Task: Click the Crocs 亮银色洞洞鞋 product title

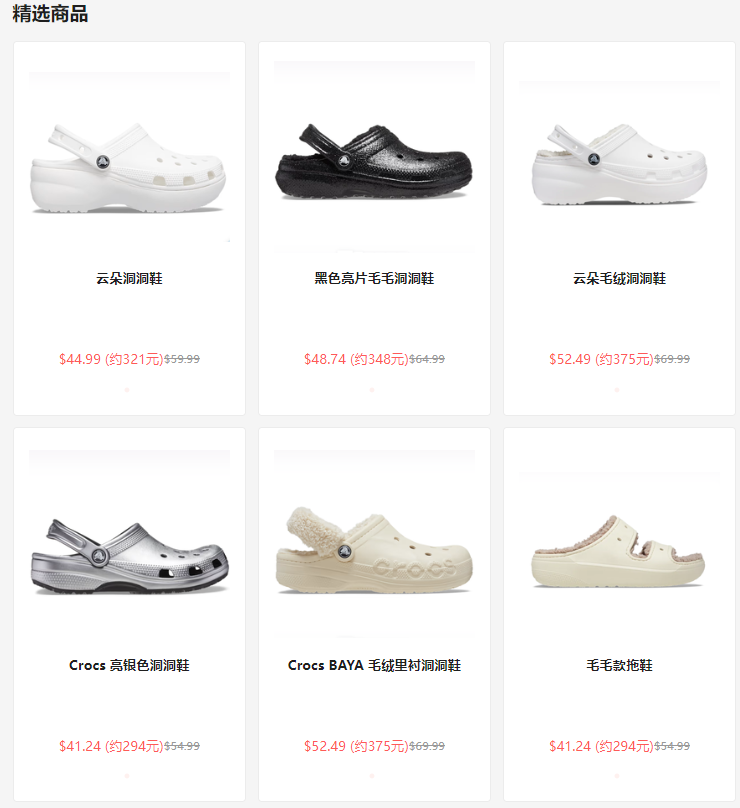Action: pos(129,665)
